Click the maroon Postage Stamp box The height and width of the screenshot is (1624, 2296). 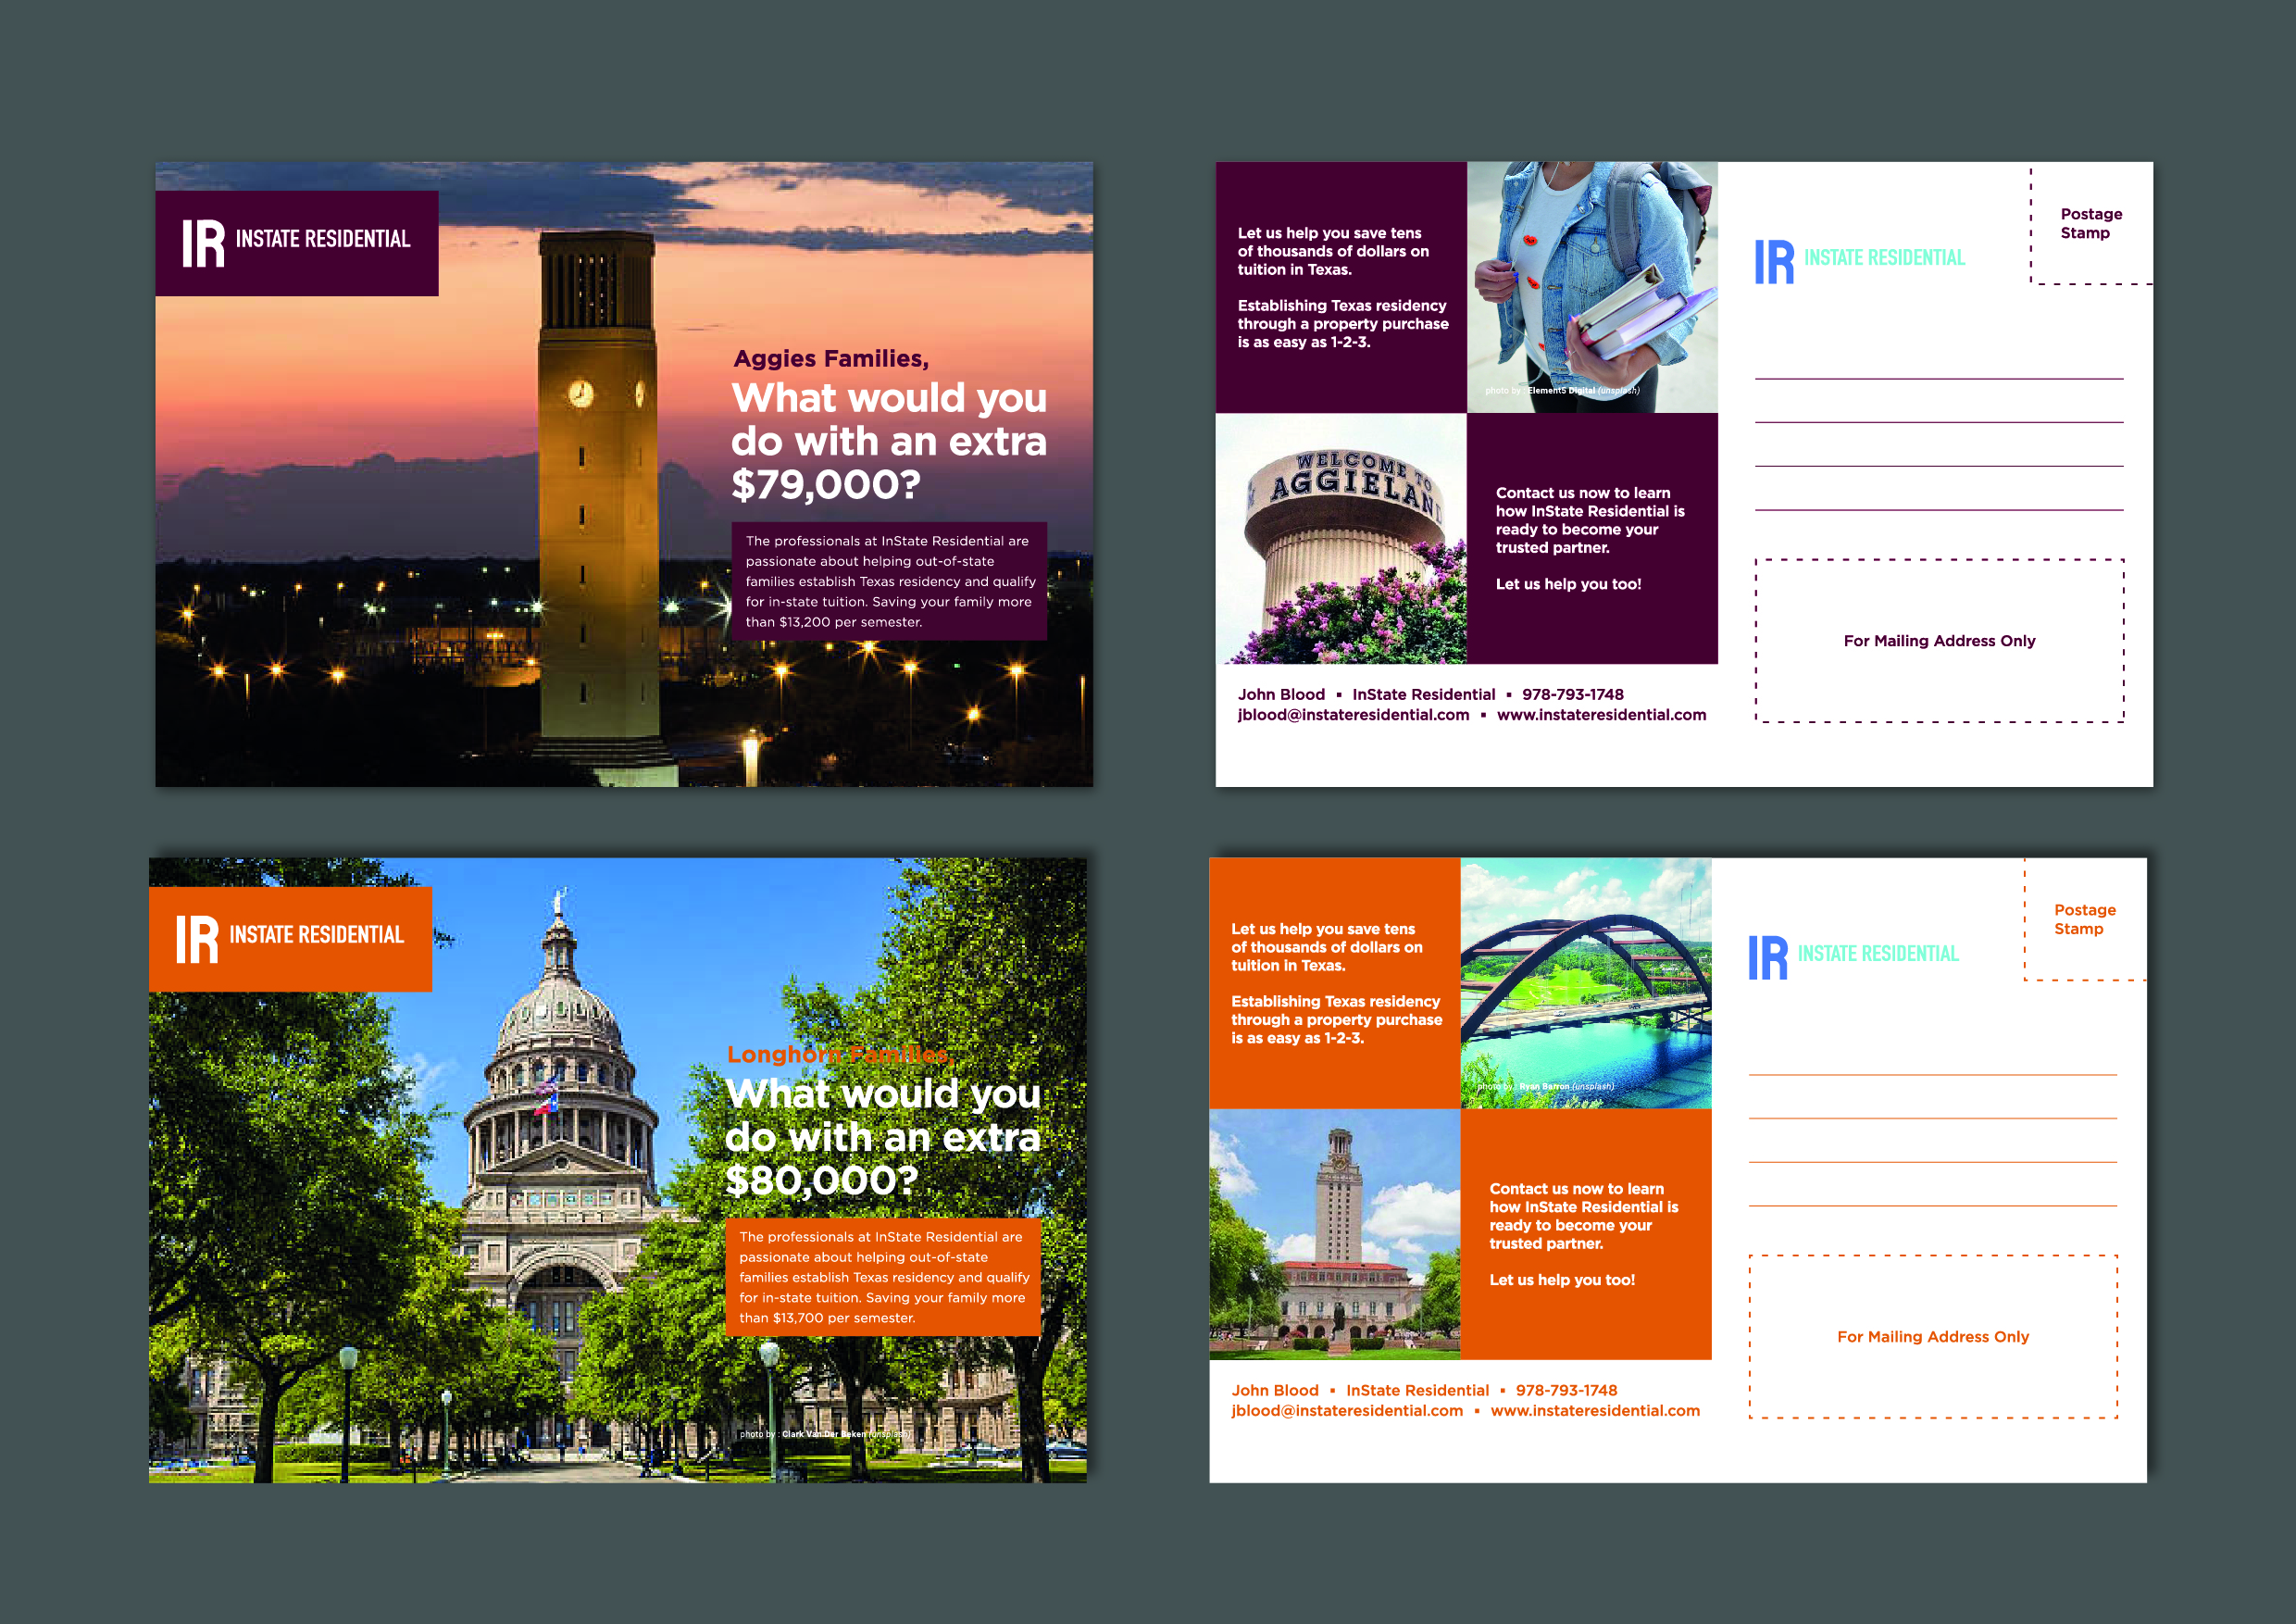pos(2090,225)
